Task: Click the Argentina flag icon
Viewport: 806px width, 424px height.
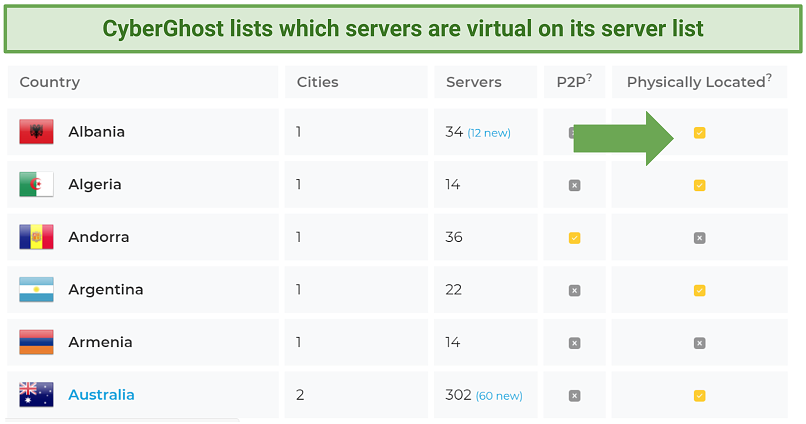Action: [36, 290]
